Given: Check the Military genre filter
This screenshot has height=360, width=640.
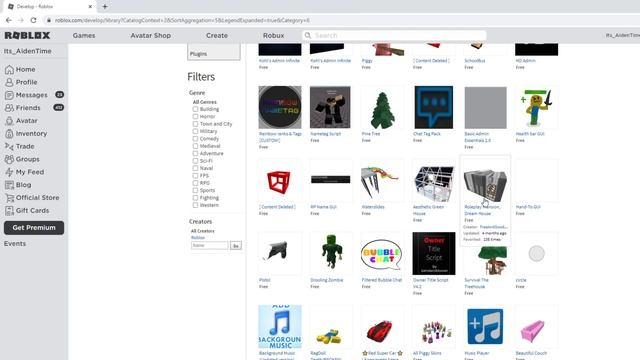Looking at the screenshot, I should 195,131.
